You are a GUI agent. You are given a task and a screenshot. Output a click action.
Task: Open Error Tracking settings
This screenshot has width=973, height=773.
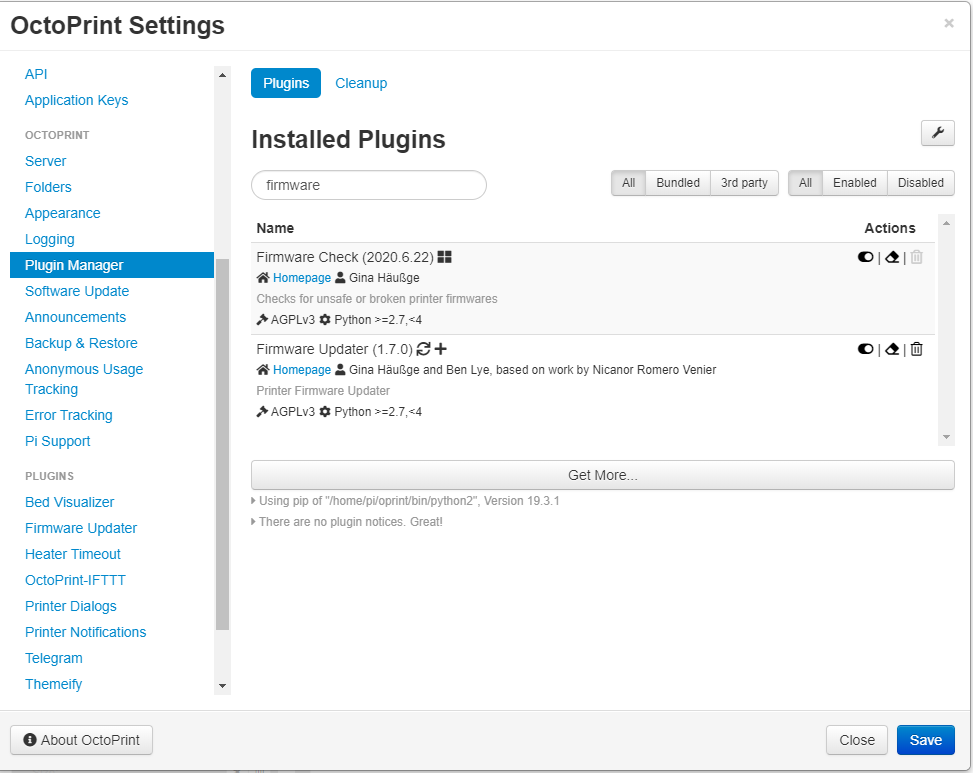tap(68, 415)
